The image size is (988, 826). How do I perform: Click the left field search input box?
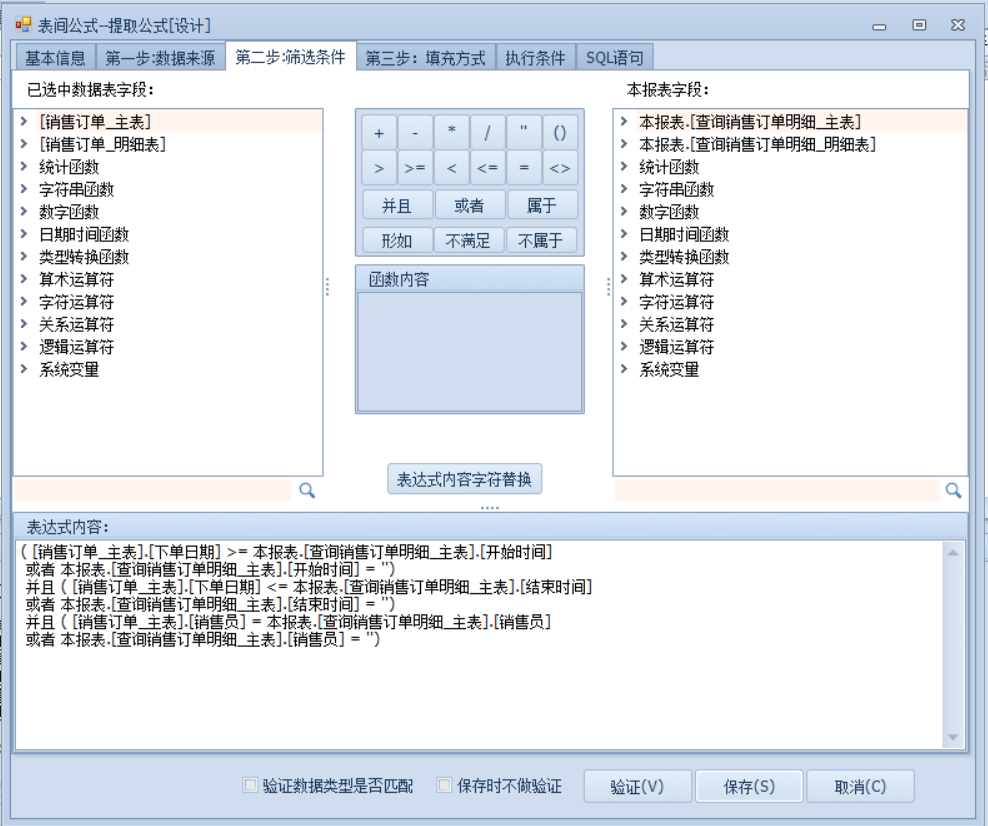coord(153,490)
